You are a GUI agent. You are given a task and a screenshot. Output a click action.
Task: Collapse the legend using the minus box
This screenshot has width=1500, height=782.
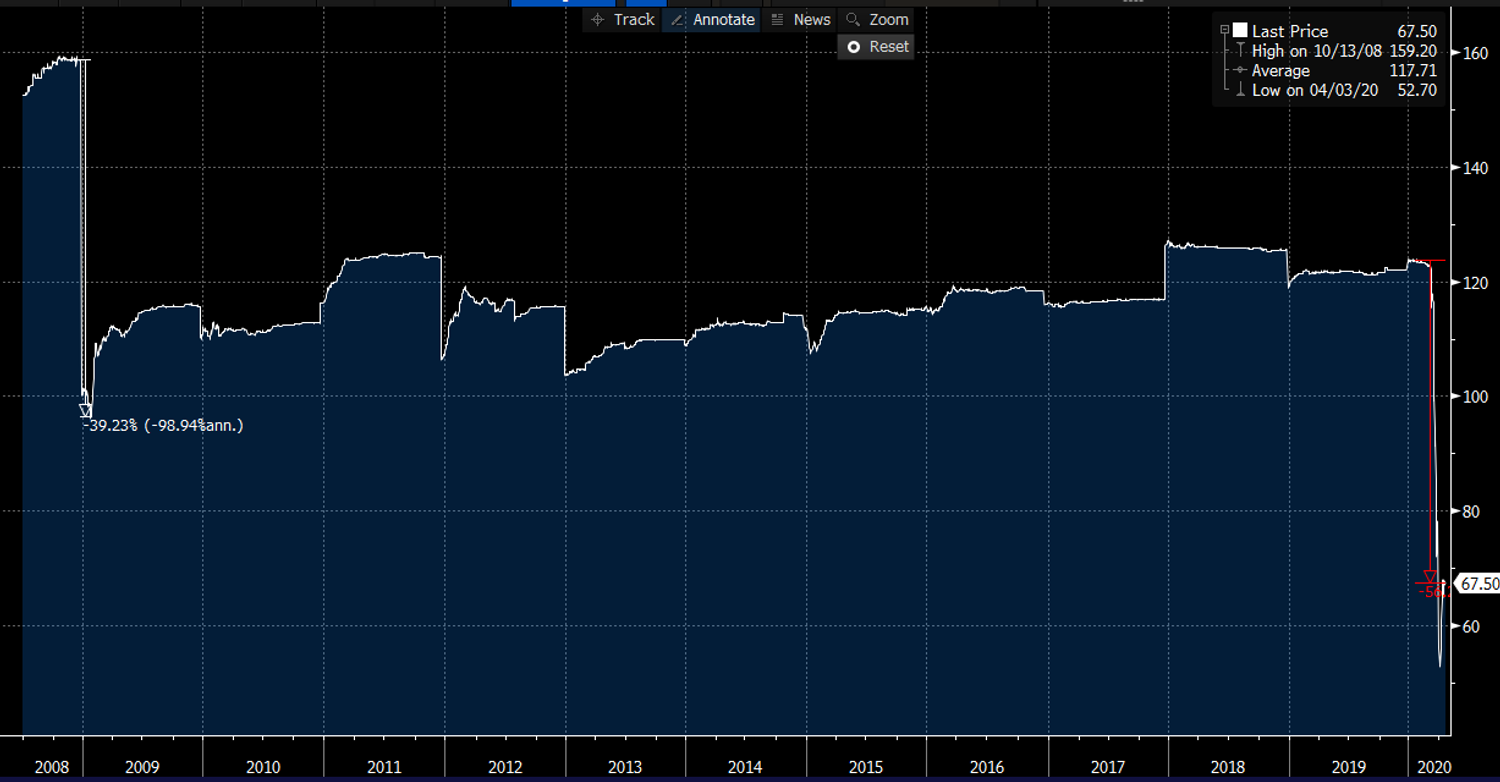[x=1225, y=31]
